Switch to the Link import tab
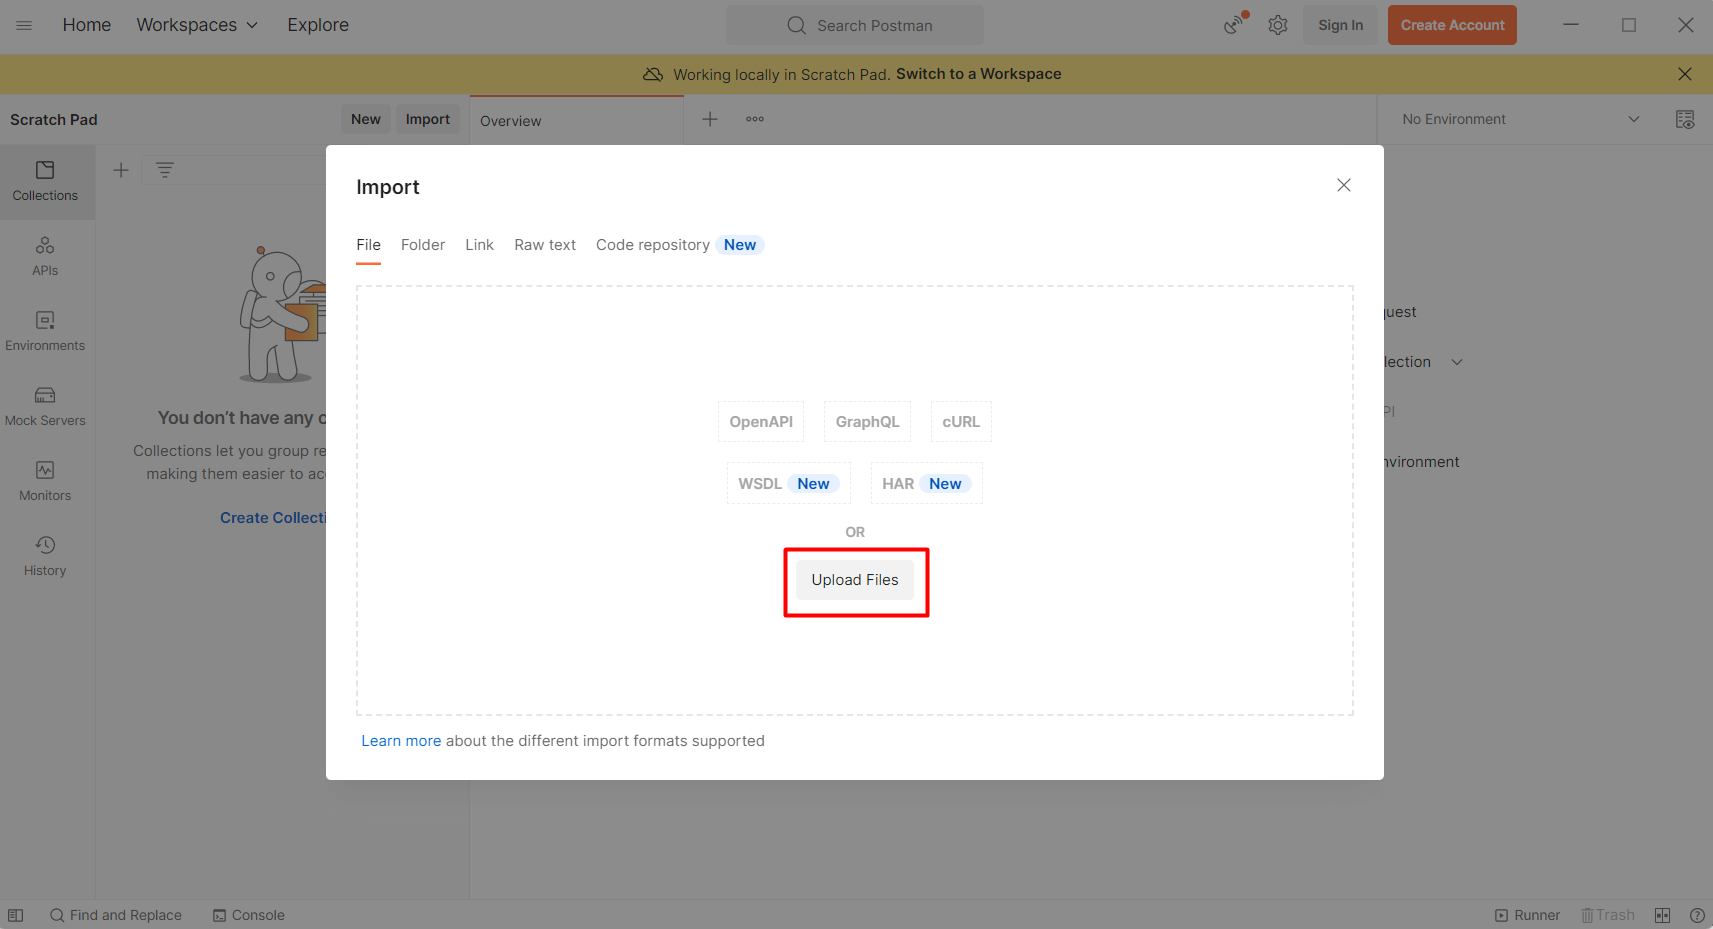 click(479, 245)
